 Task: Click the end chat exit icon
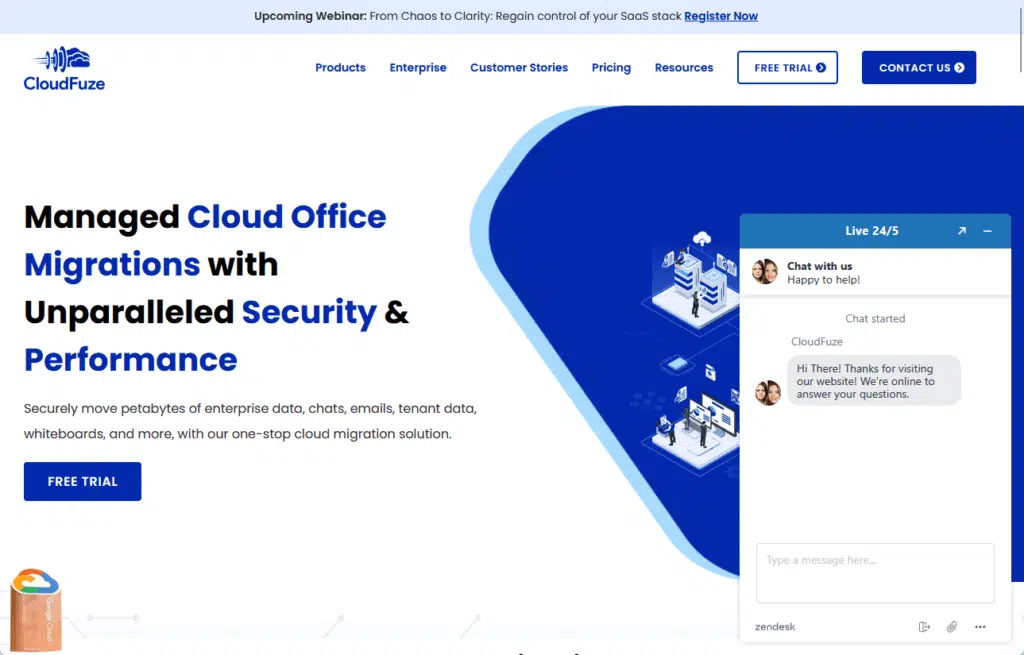click(x=923, y=627)
